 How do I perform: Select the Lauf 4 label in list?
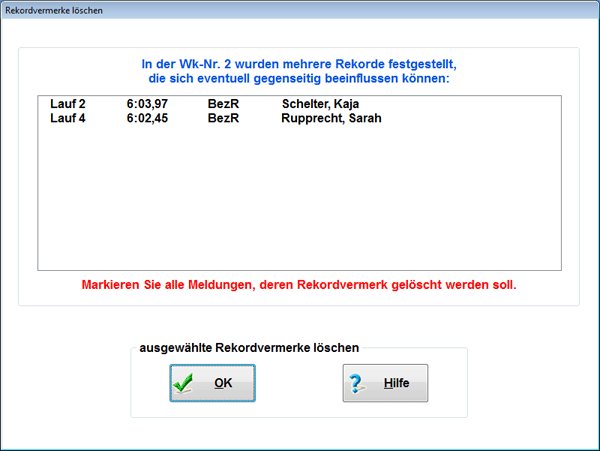[x=68, y=118]
